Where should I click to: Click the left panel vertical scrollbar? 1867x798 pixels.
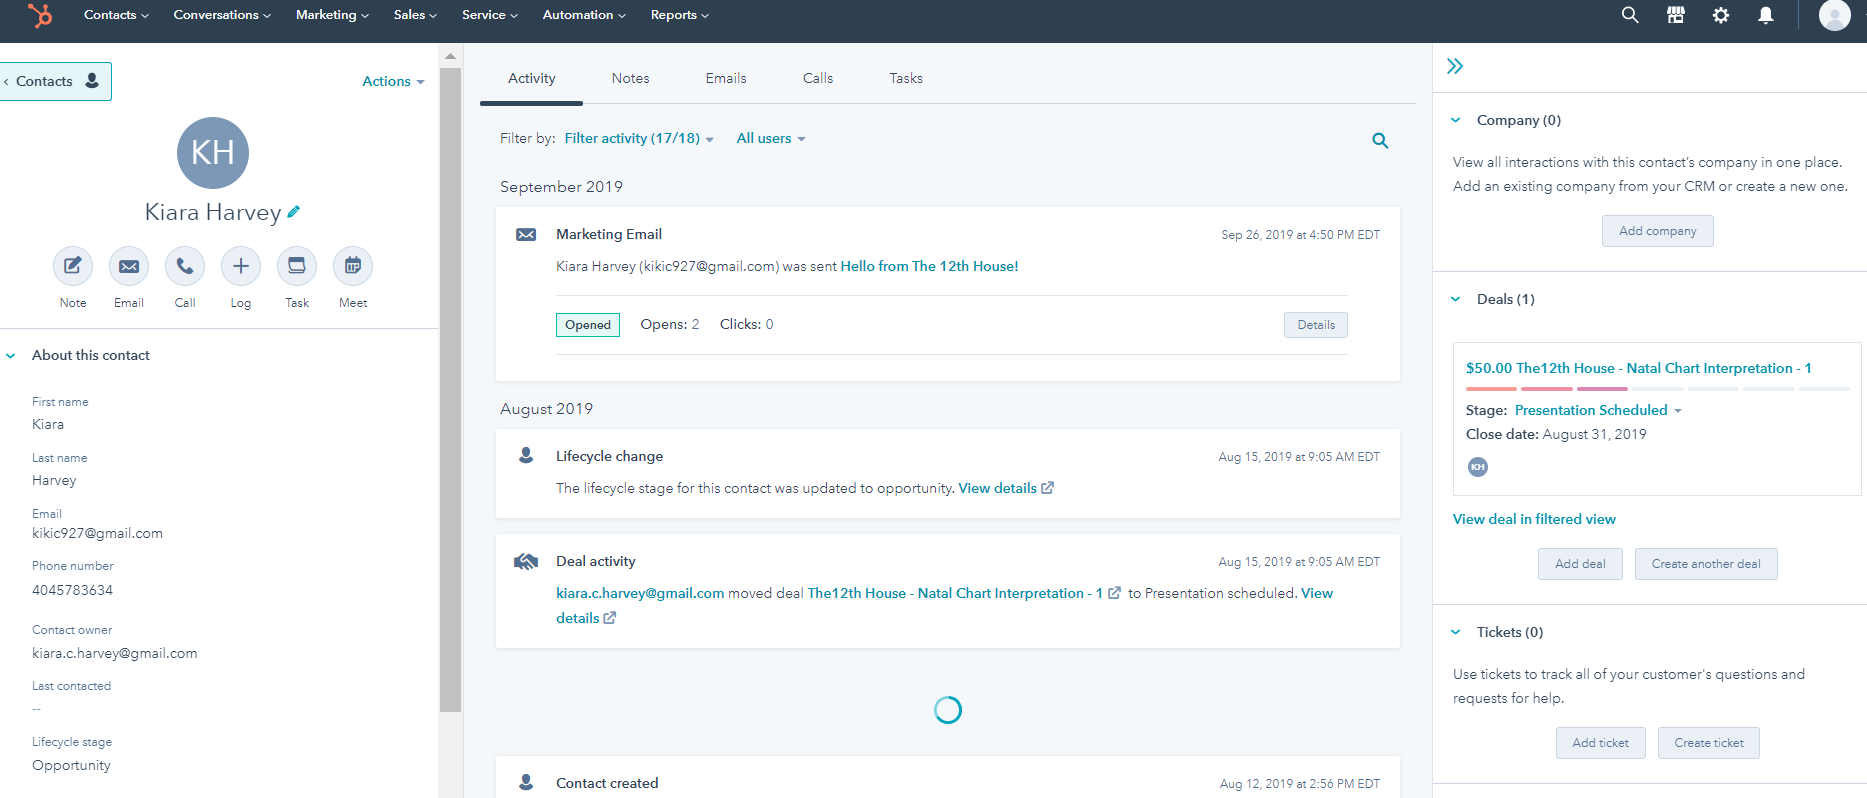coord(450,389)
